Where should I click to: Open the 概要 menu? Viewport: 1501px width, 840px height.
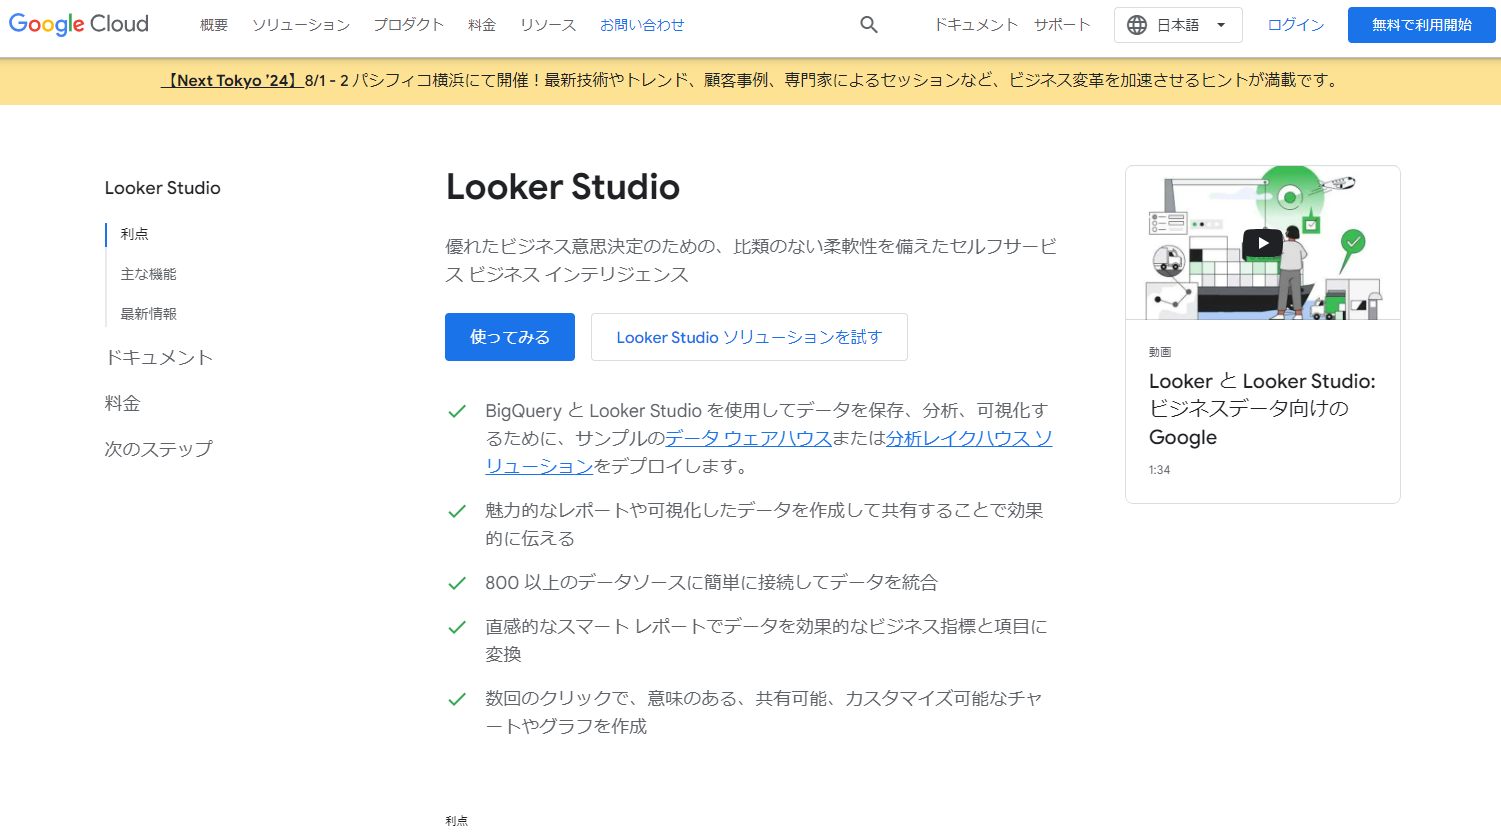point(214,25)
